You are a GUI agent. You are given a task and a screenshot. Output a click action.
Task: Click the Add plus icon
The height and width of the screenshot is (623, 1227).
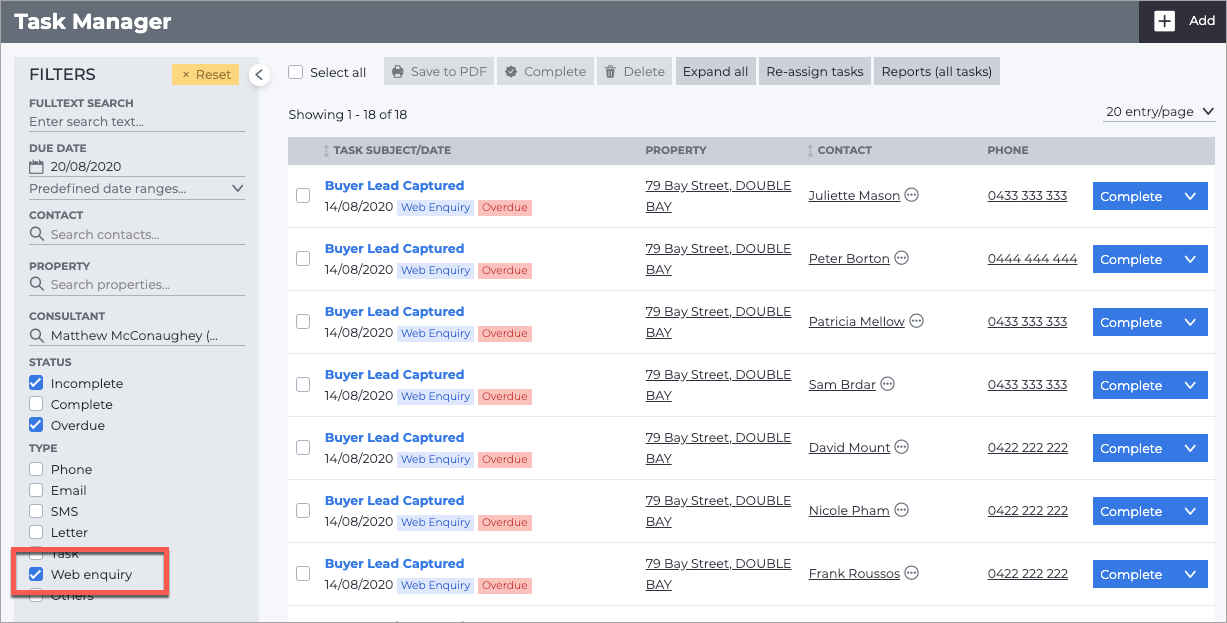click(x=1165, y=21)
